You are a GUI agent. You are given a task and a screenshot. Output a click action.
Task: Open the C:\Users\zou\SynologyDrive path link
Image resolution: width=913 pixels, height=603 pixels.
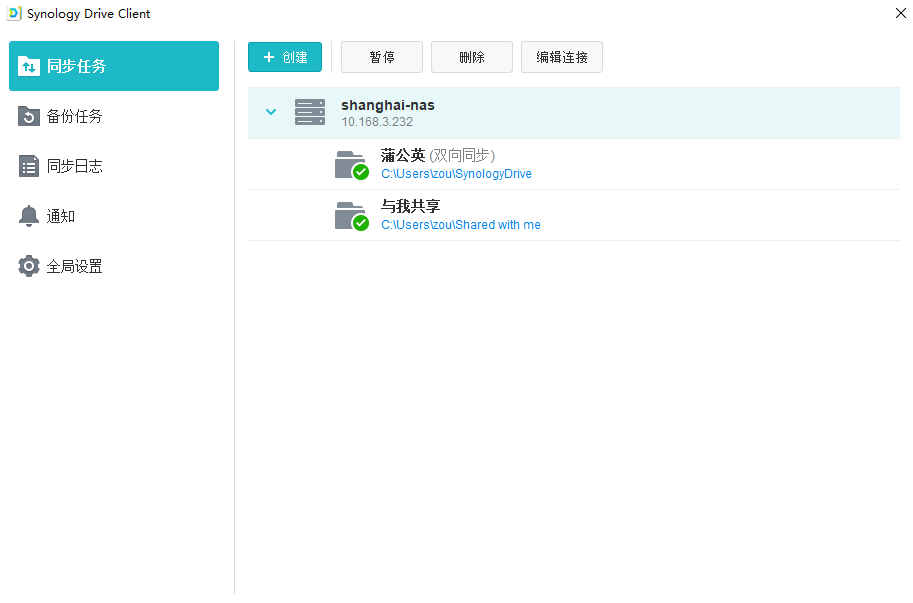[456, 174]
